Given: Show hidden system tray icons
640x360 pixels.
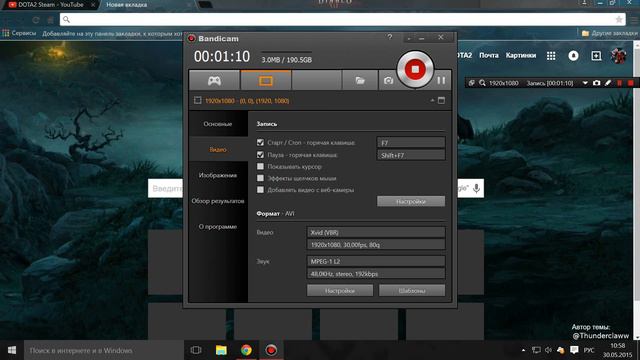Looking at the screenshot, I should point(523,350).
